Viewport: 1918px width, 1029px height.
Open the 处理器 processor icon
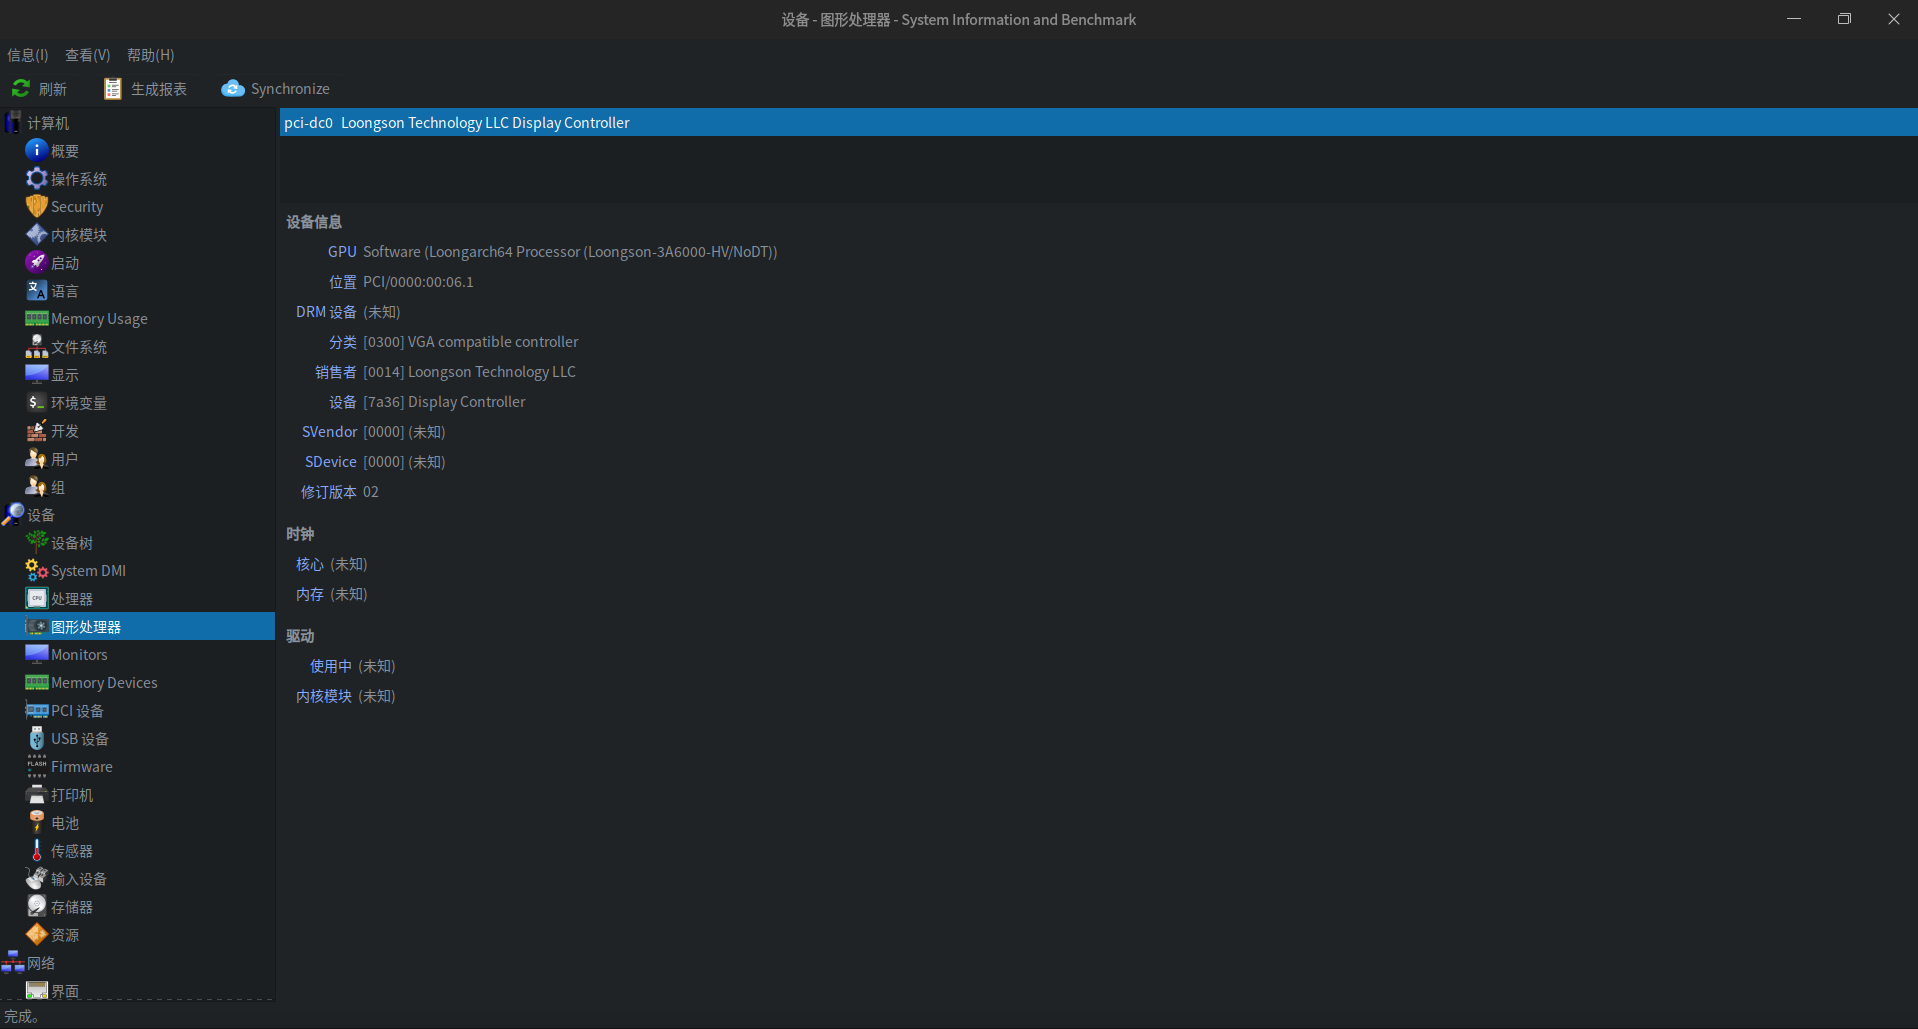(36, 598)
